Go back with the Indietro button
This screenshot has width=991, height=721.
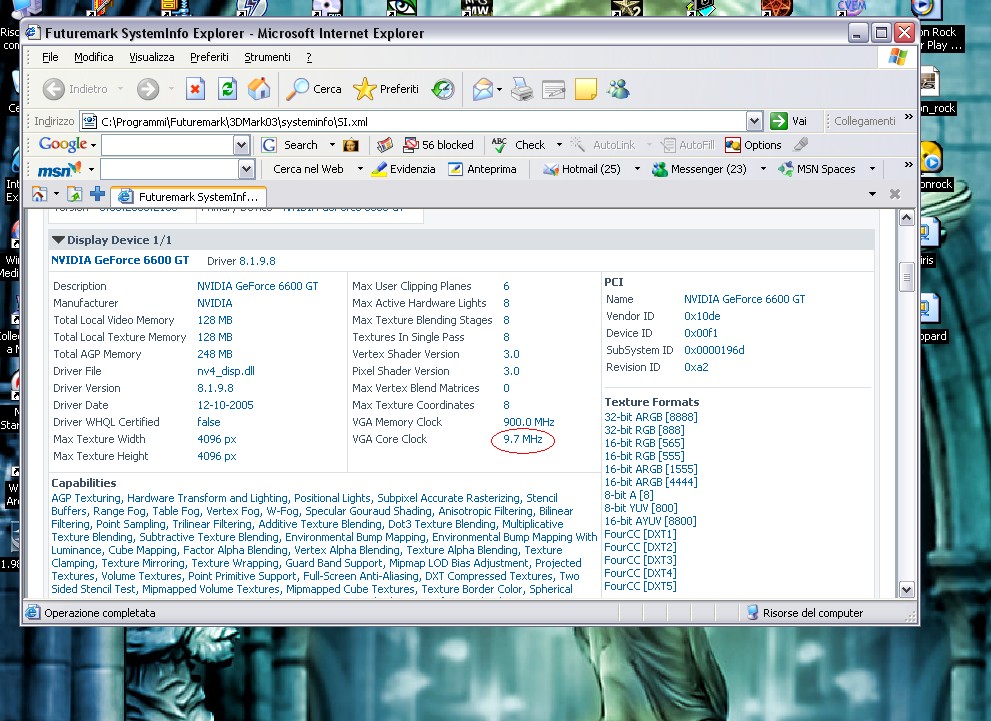click(x=75, y=89)
